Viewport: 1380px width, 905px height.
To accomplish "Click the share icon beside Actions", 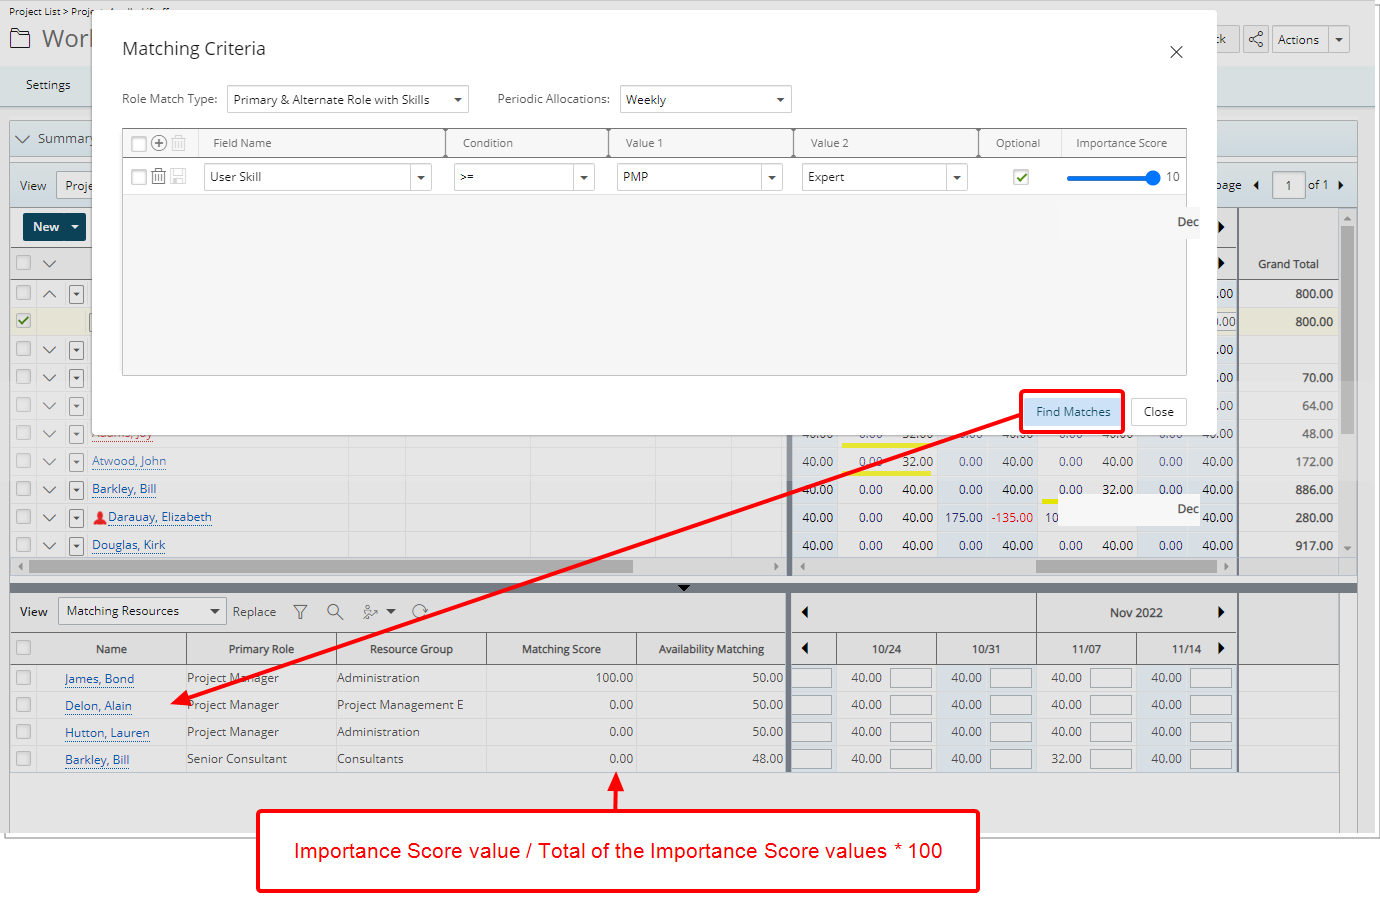I will tap(1256, 39).
